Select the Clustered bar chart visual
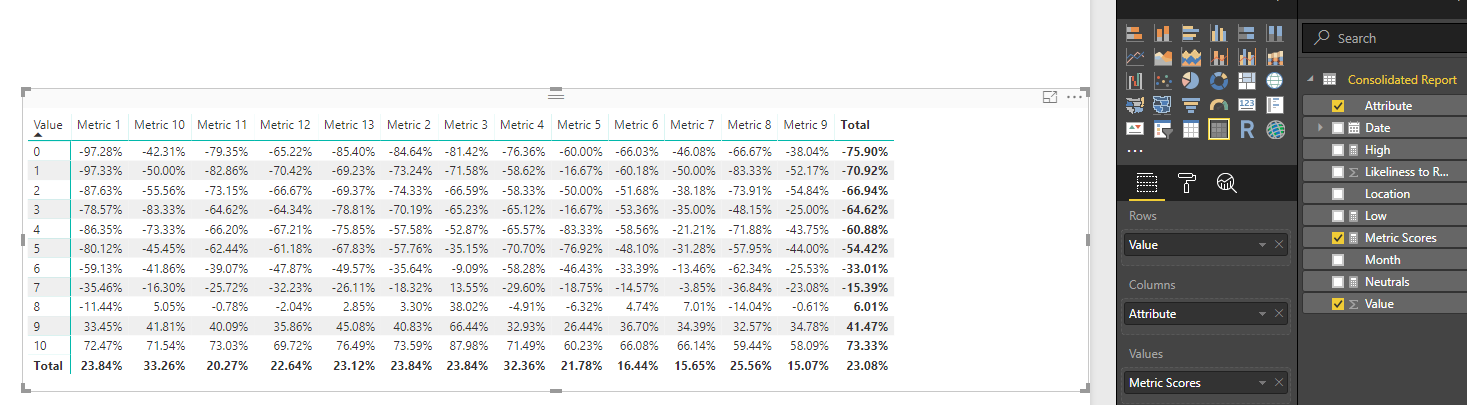Viewport: 1467px width, 405px height. [1191, 34]
